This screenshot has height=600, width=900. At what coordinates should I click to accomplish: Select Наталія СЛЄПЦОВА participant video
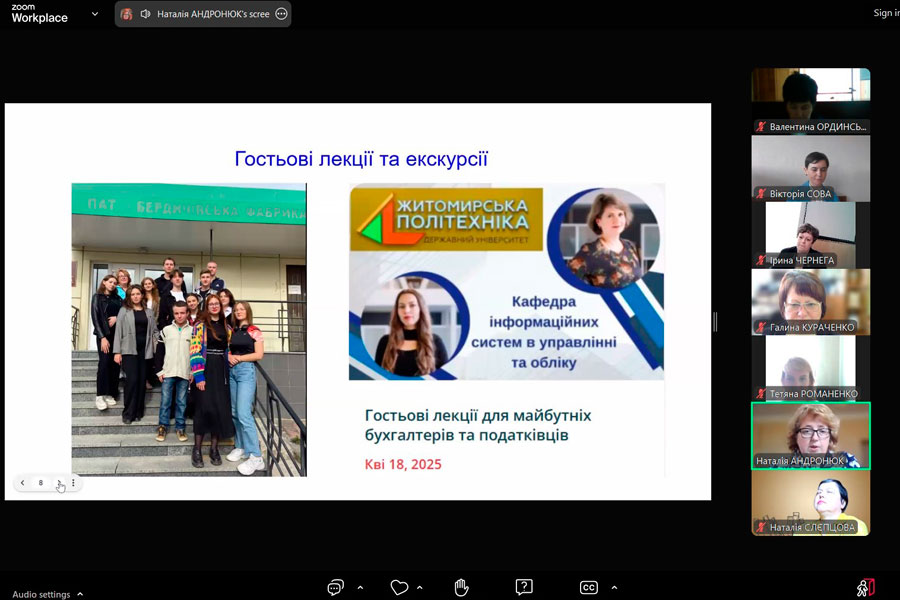[x=811, y=502]
